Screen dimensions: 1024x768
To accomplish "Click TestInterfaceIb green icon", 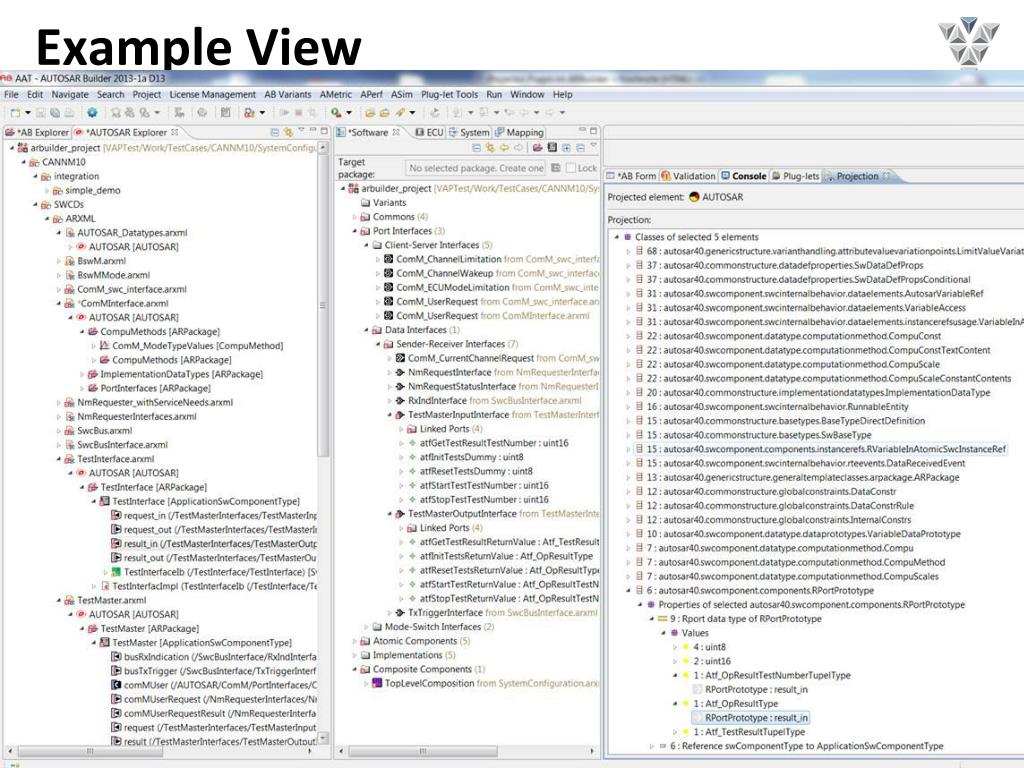I will (x=116, y=572).
